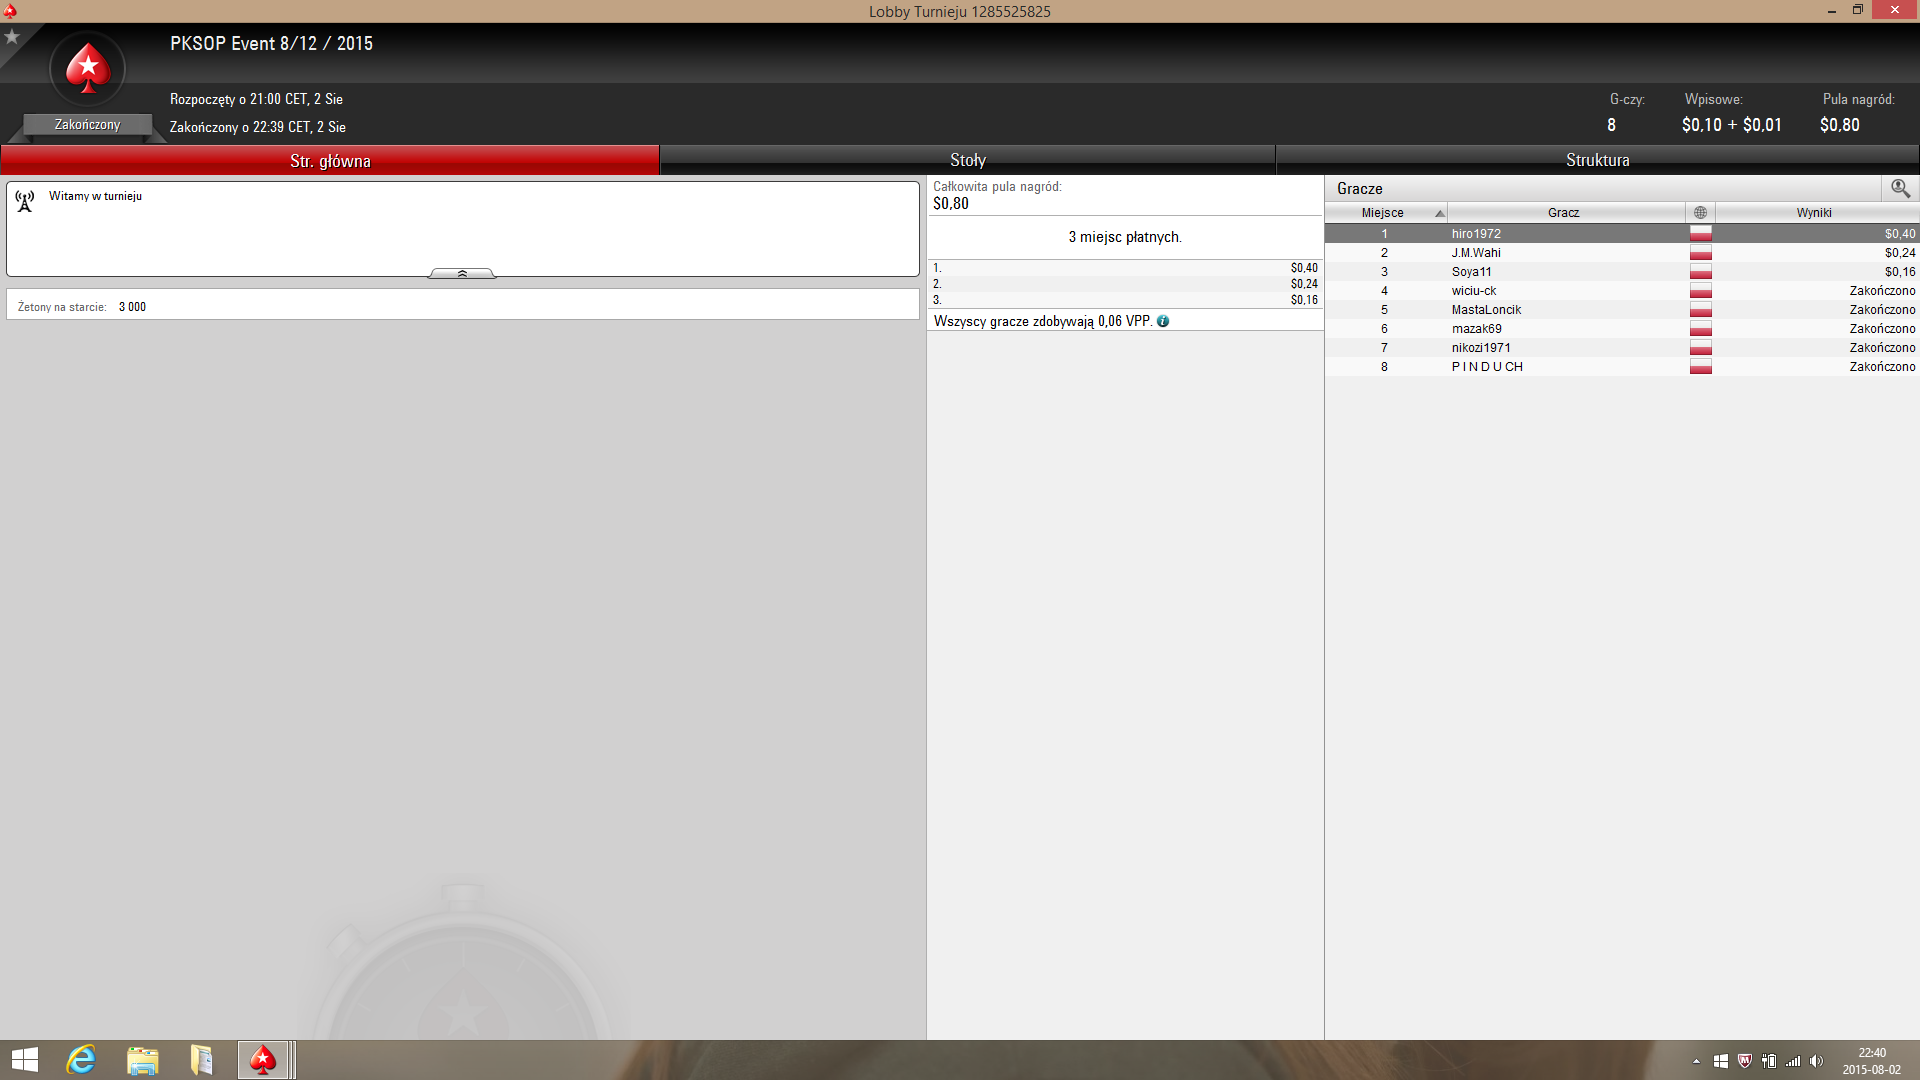
Task: Select player MastaLoncik in the list
Action: pos(1622,310)
